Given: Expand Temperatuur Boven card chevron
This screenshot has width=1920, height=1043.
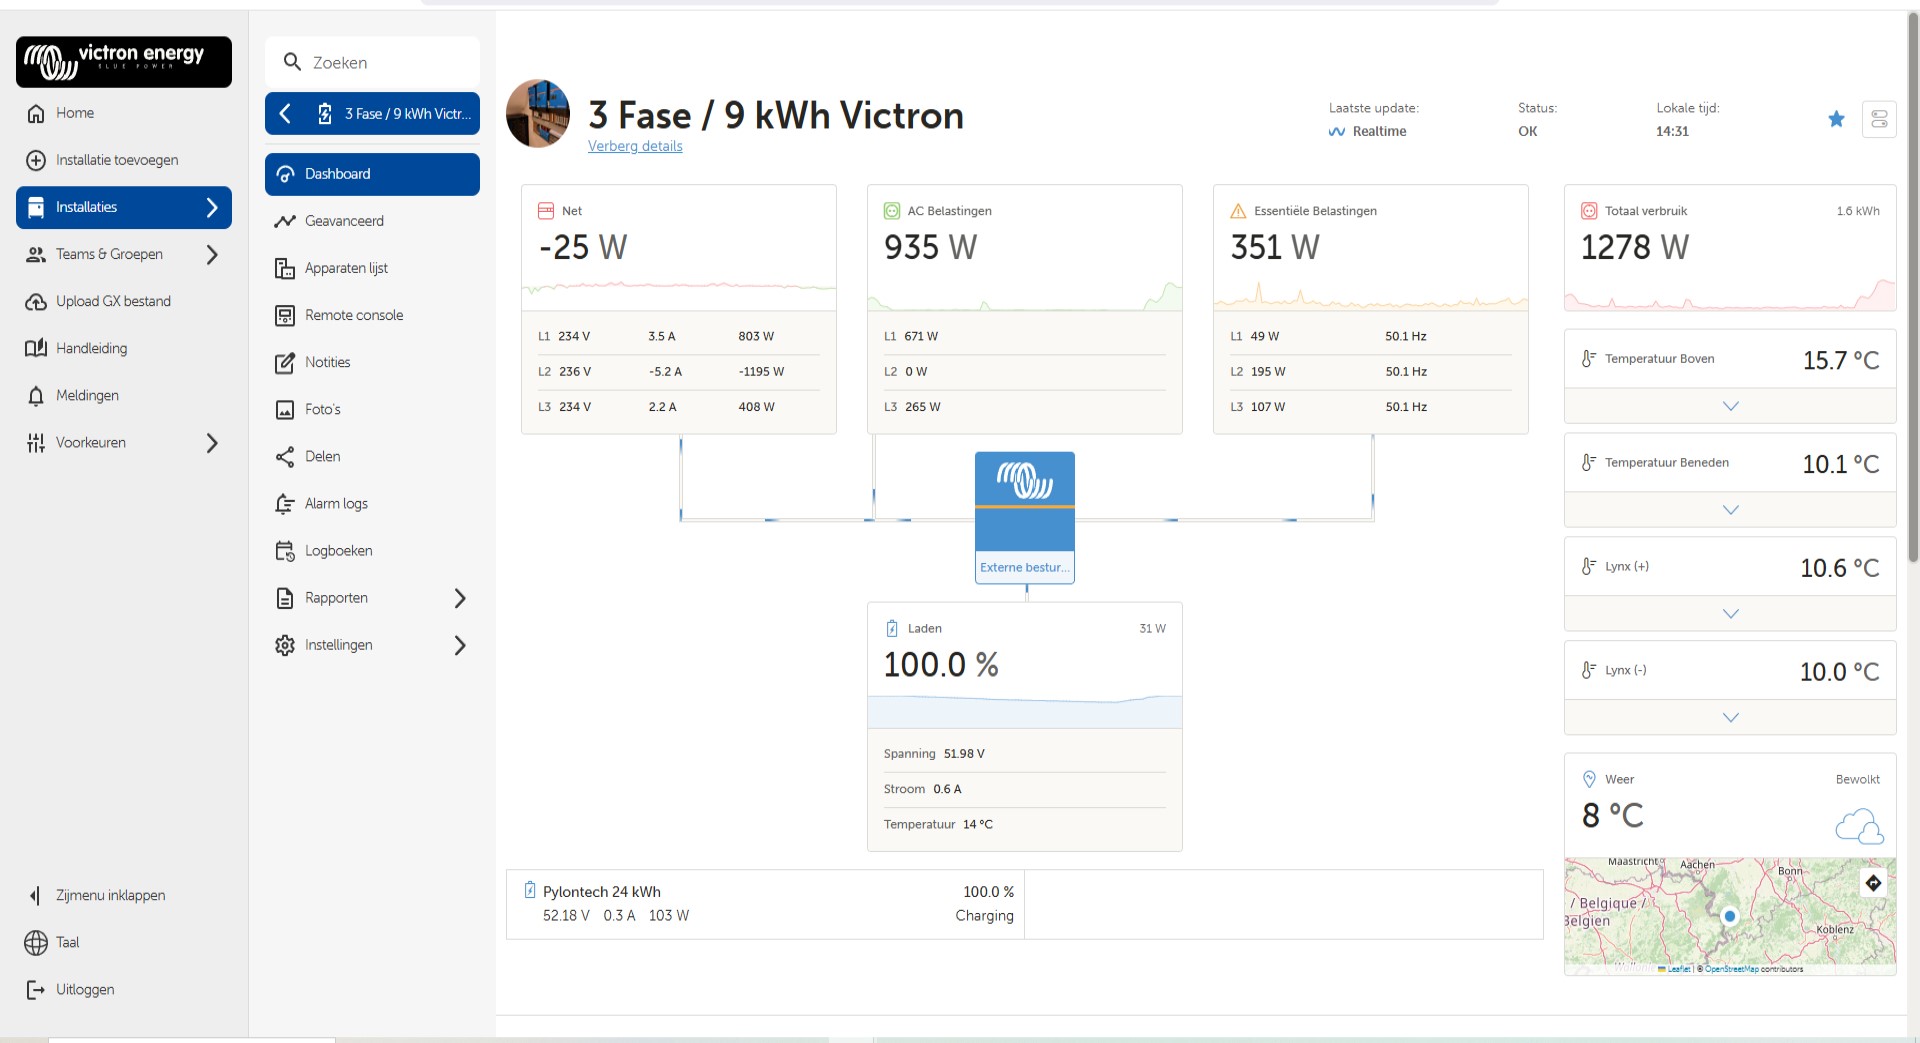Looking at the screenshot, I should [x=1731, y=406].
